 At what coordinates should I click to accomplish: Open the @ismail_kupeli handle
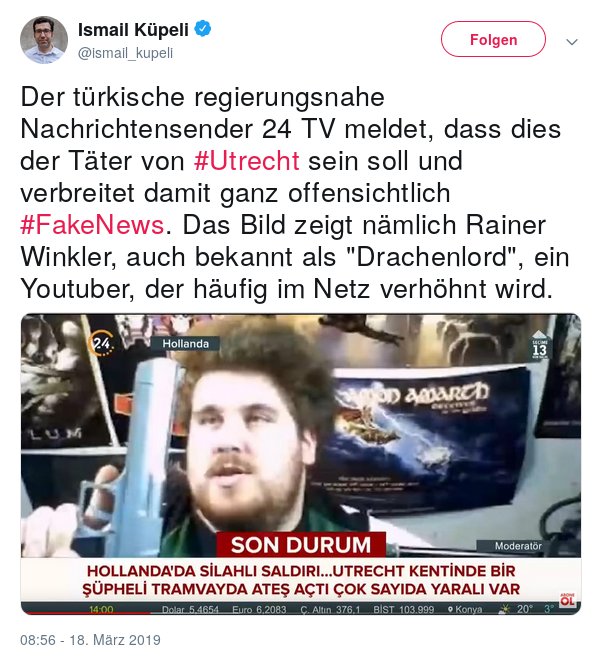125,53
